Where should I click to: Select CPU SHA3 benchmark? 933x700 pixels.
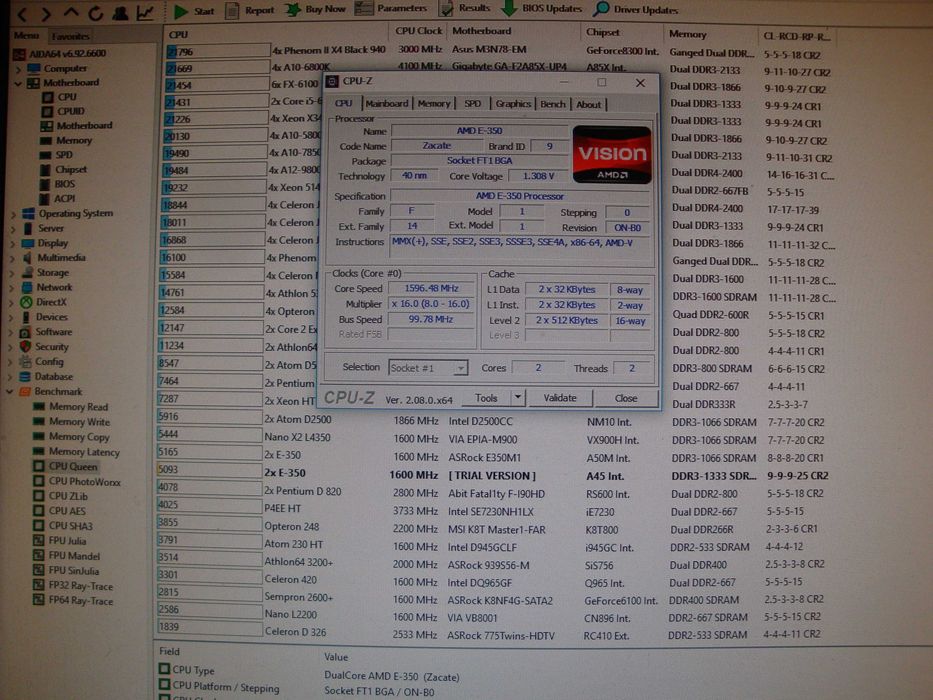pyautogui.click(x=61, y=526)
